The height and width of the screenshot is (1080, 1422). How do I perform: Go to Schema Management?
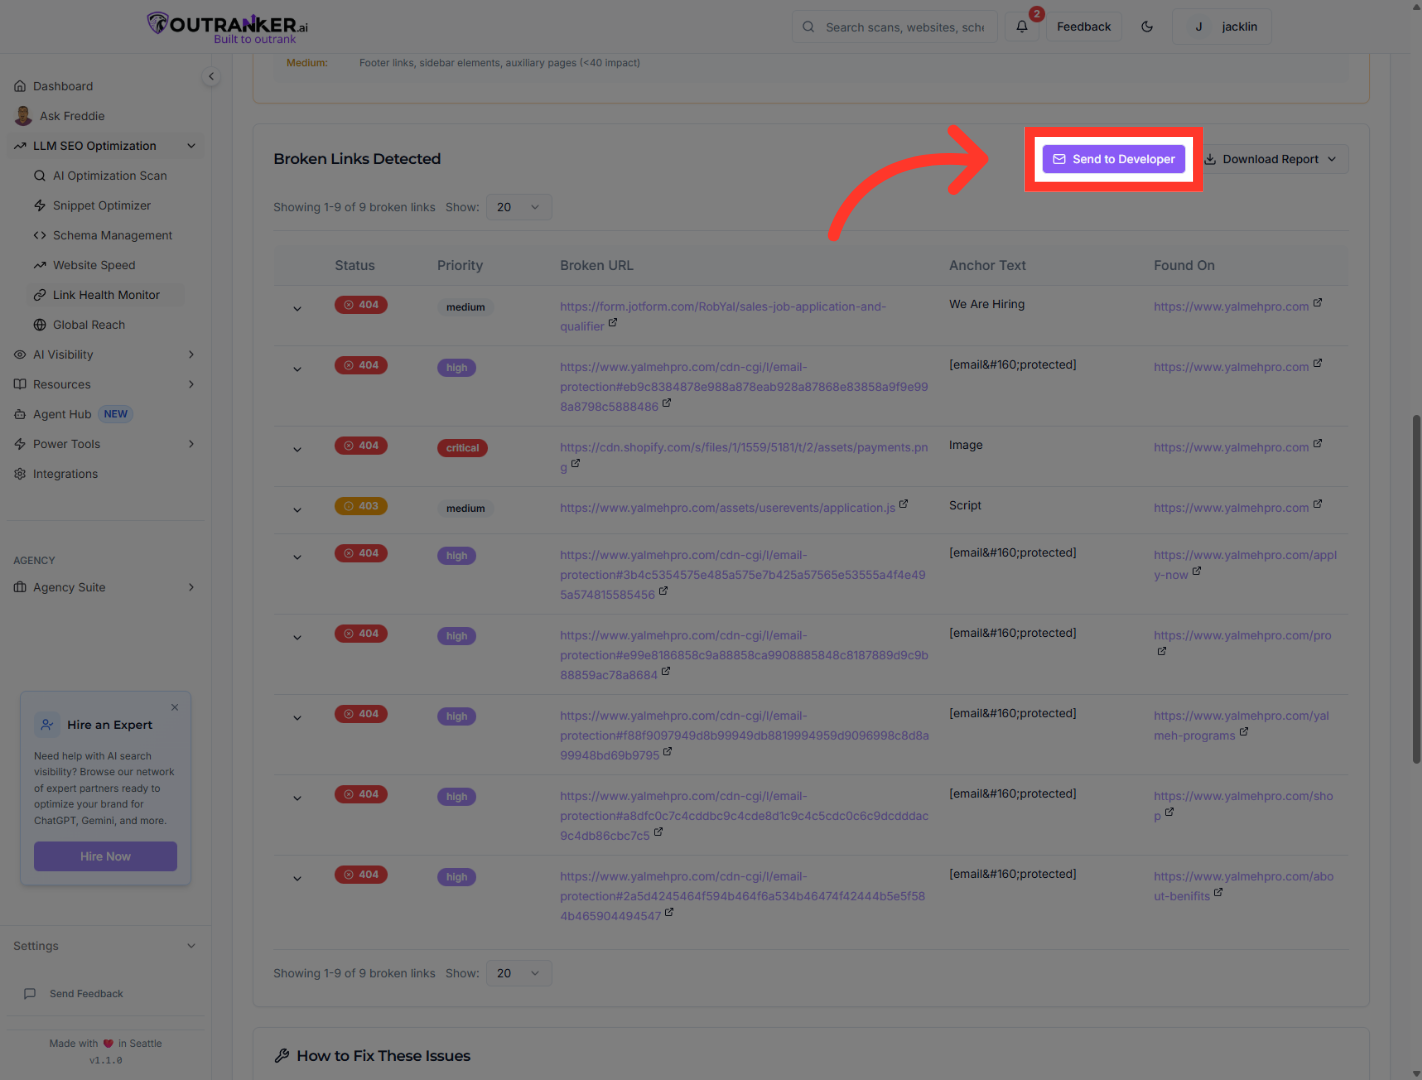[x=112, y=235]
